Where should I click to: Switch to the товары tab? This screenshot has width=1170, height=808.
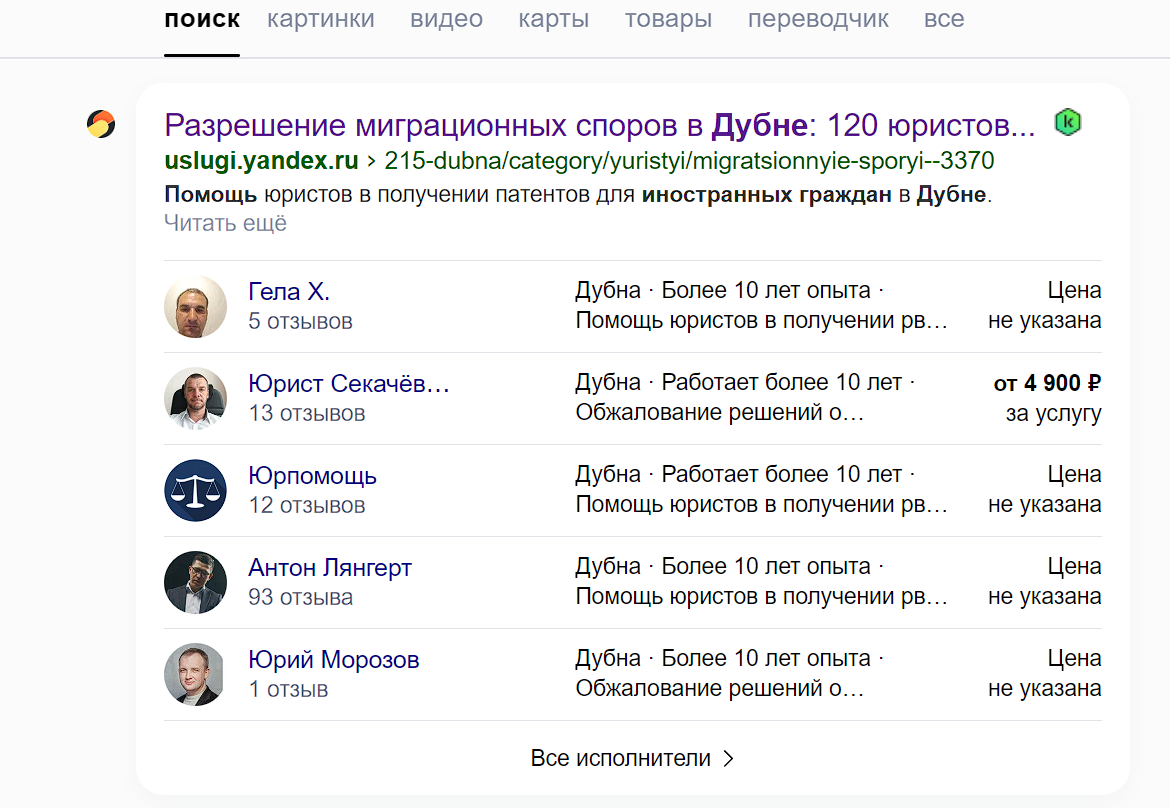coord(669,19)
